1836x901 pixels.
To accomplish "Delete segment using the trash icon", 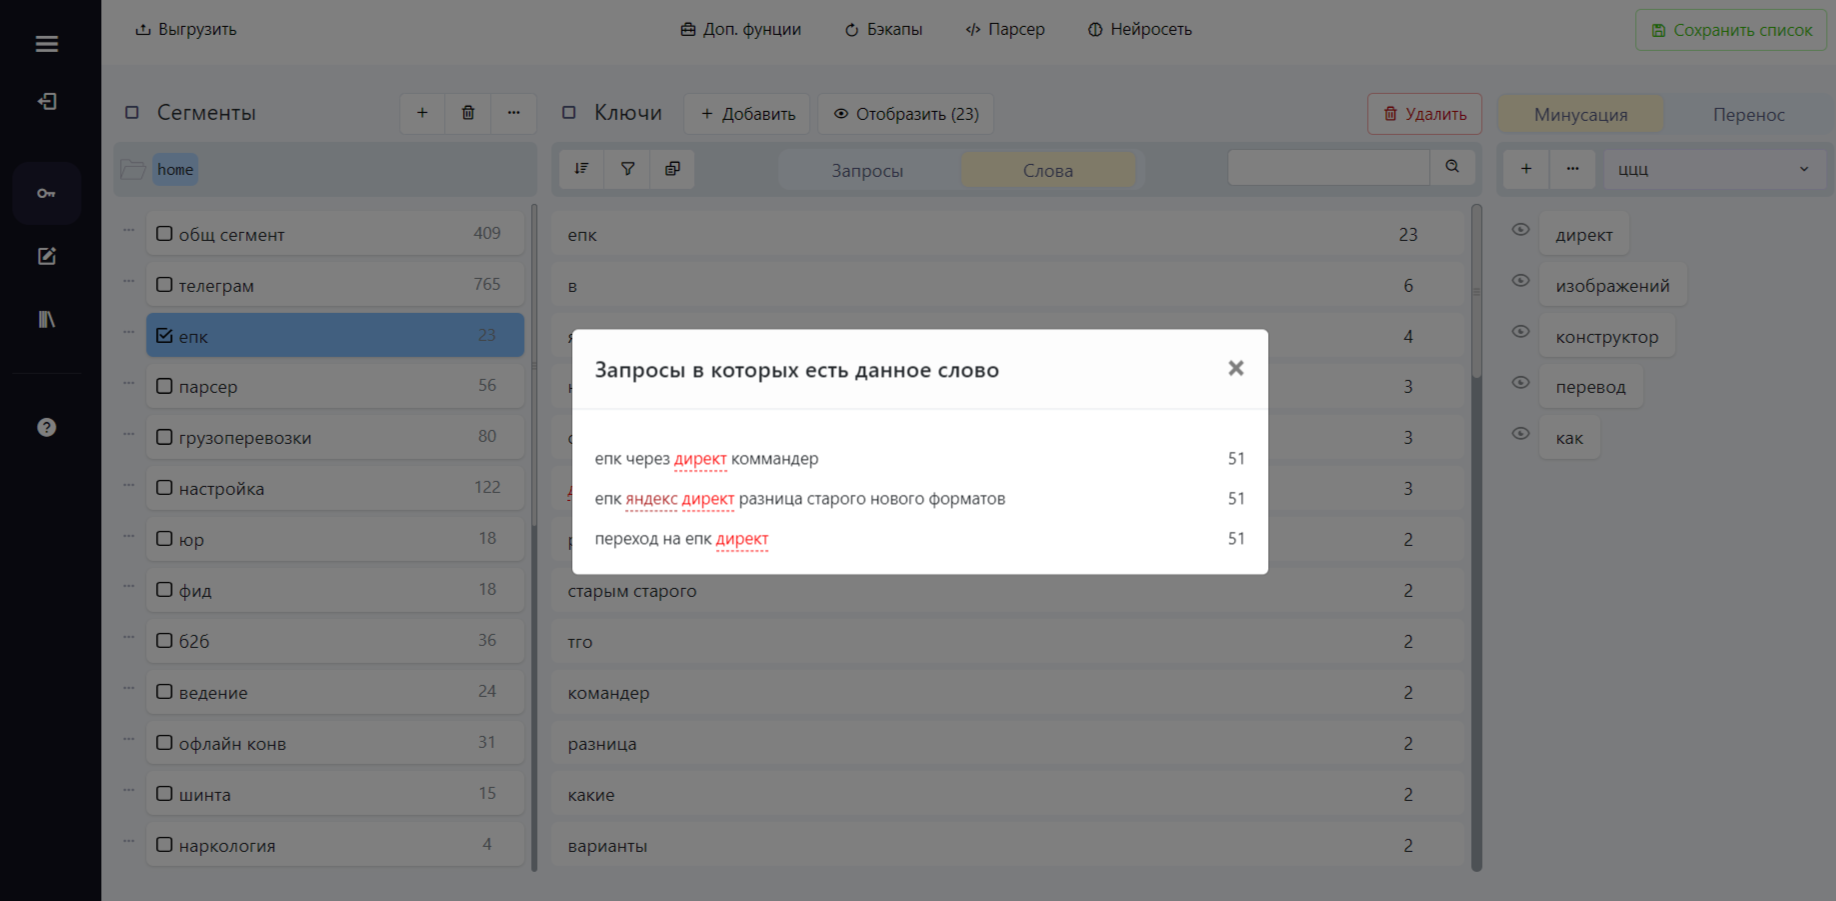I will [x=468, y=113].
